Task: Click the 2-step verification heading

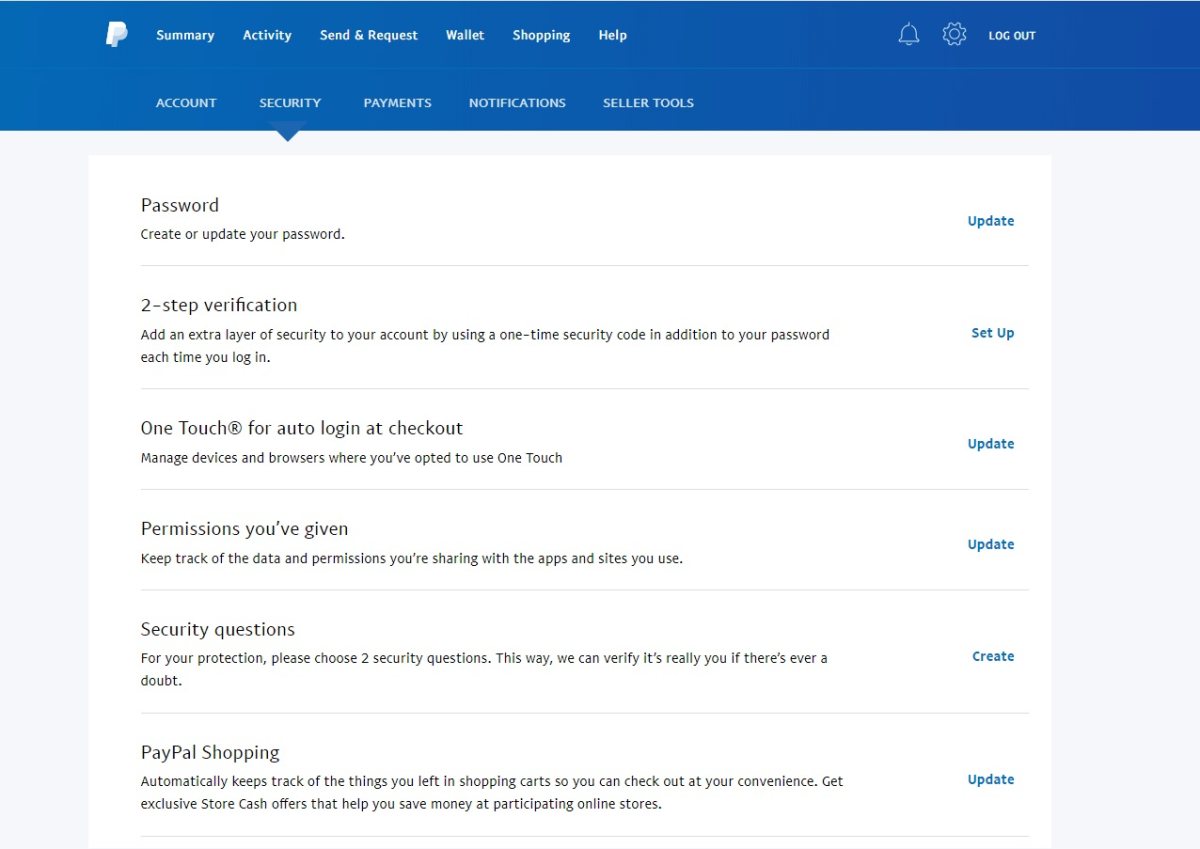Action: pyautogui.click(x=219, y=305)
